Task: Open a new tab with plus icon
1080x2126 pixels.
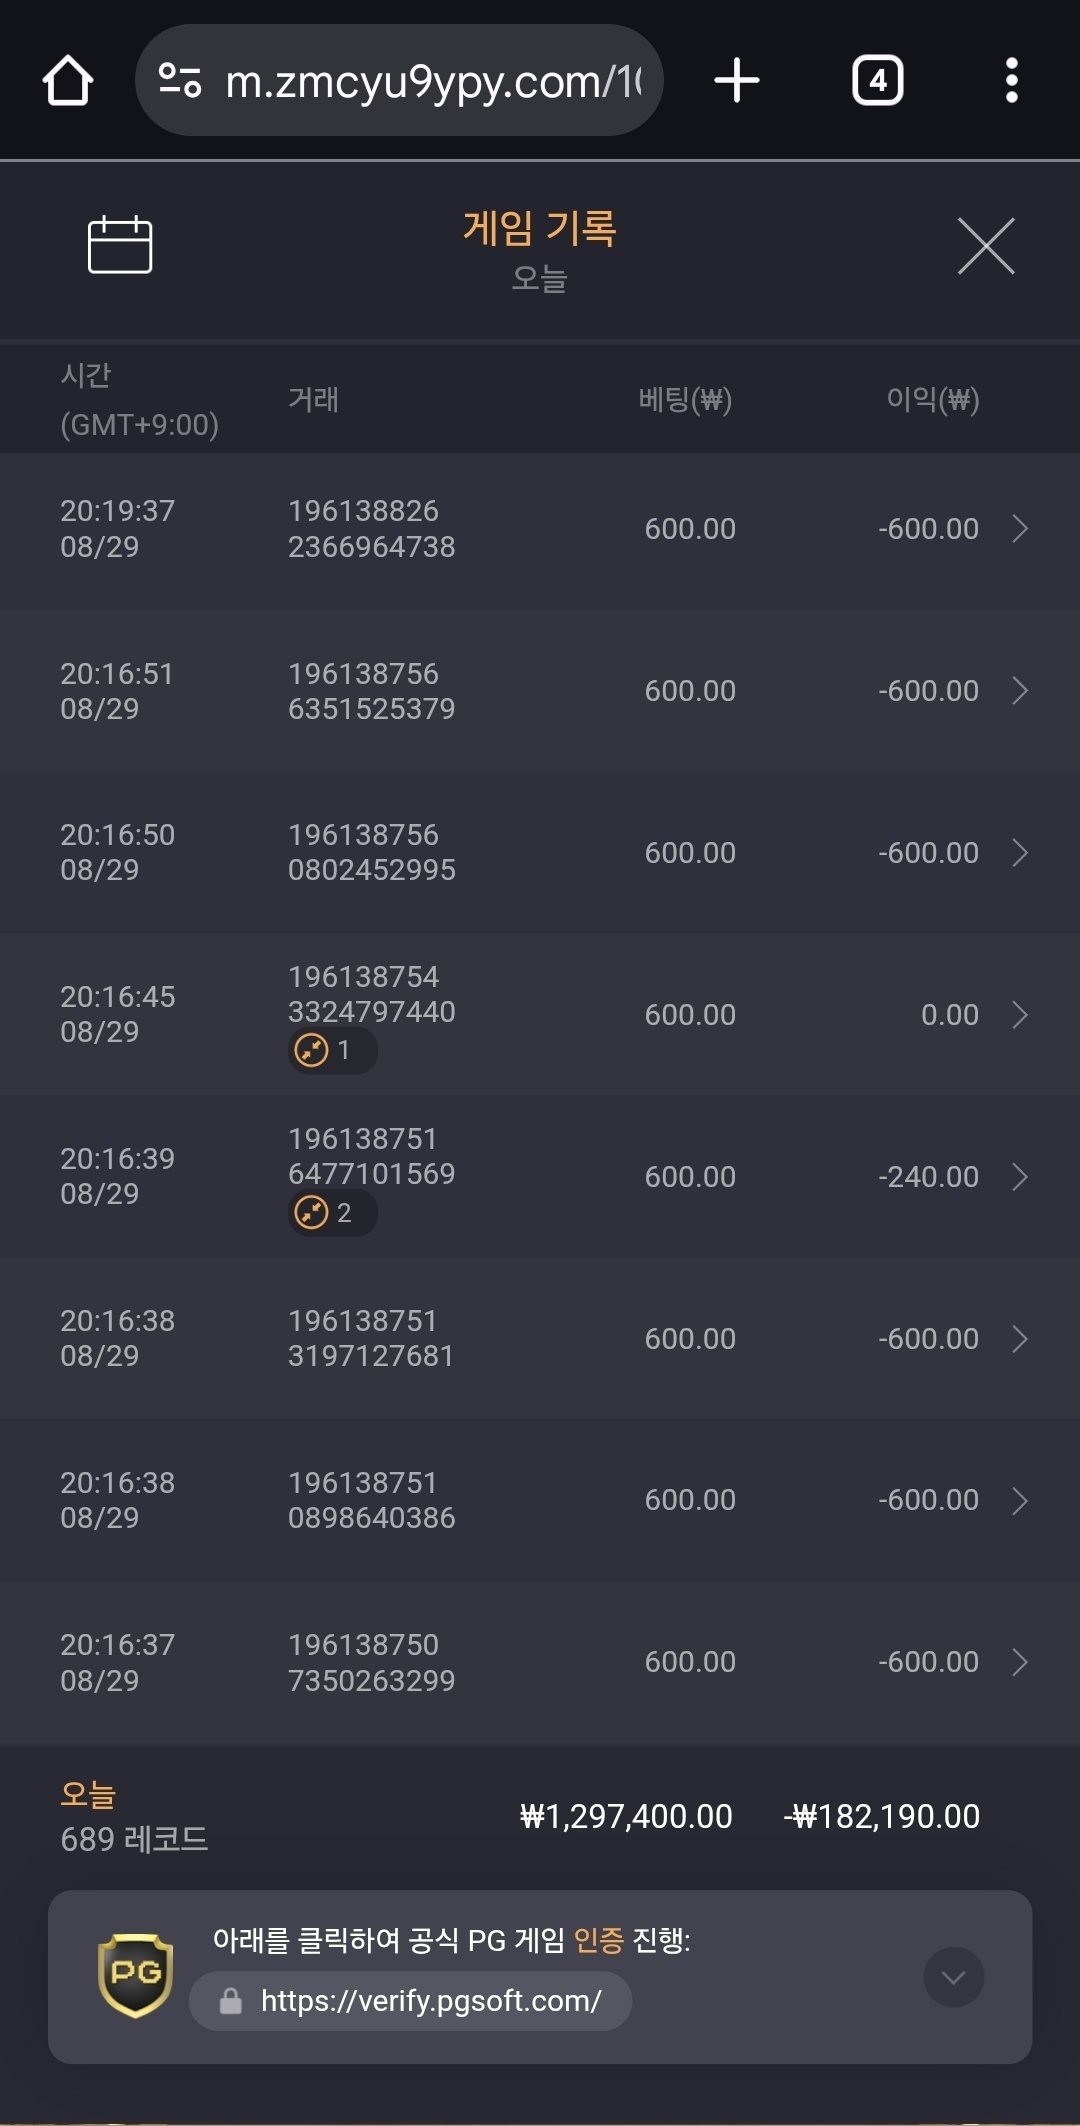Action: [737, 81]
